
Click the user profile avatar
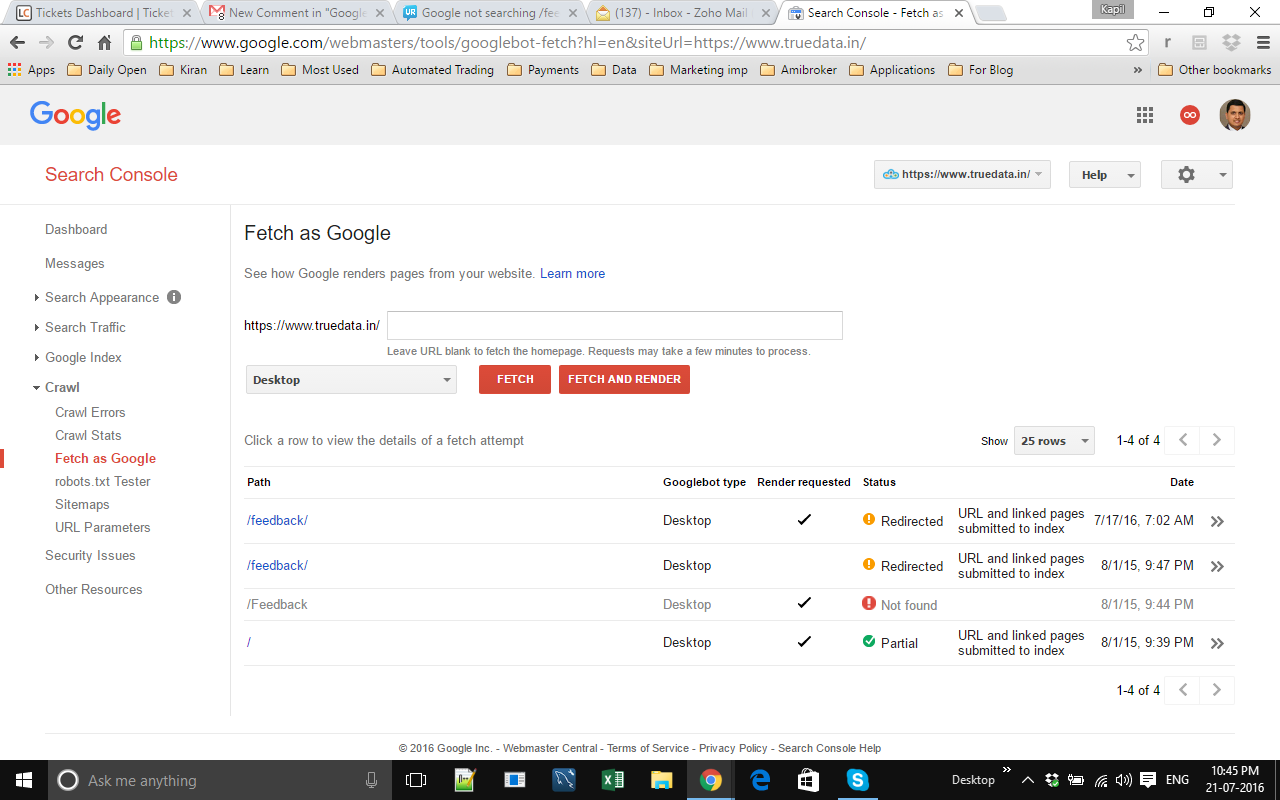pos(1235,115)
